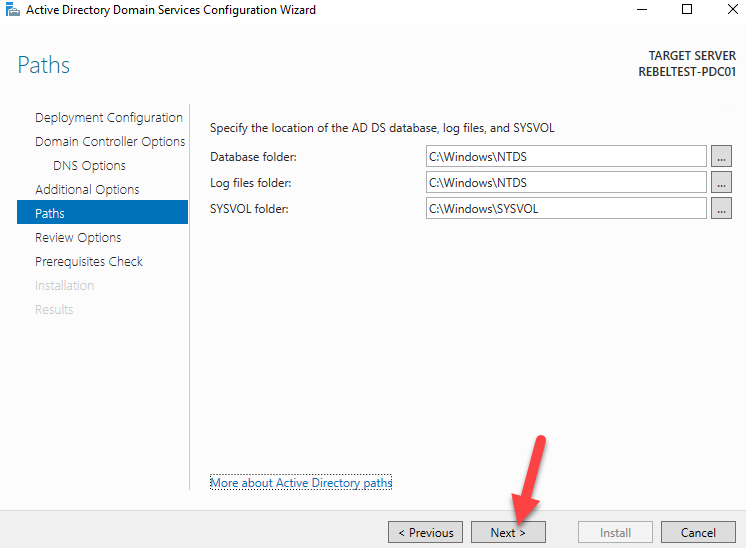
Task: Open More about Active Directory paths link
Action: tap(301, 483)
